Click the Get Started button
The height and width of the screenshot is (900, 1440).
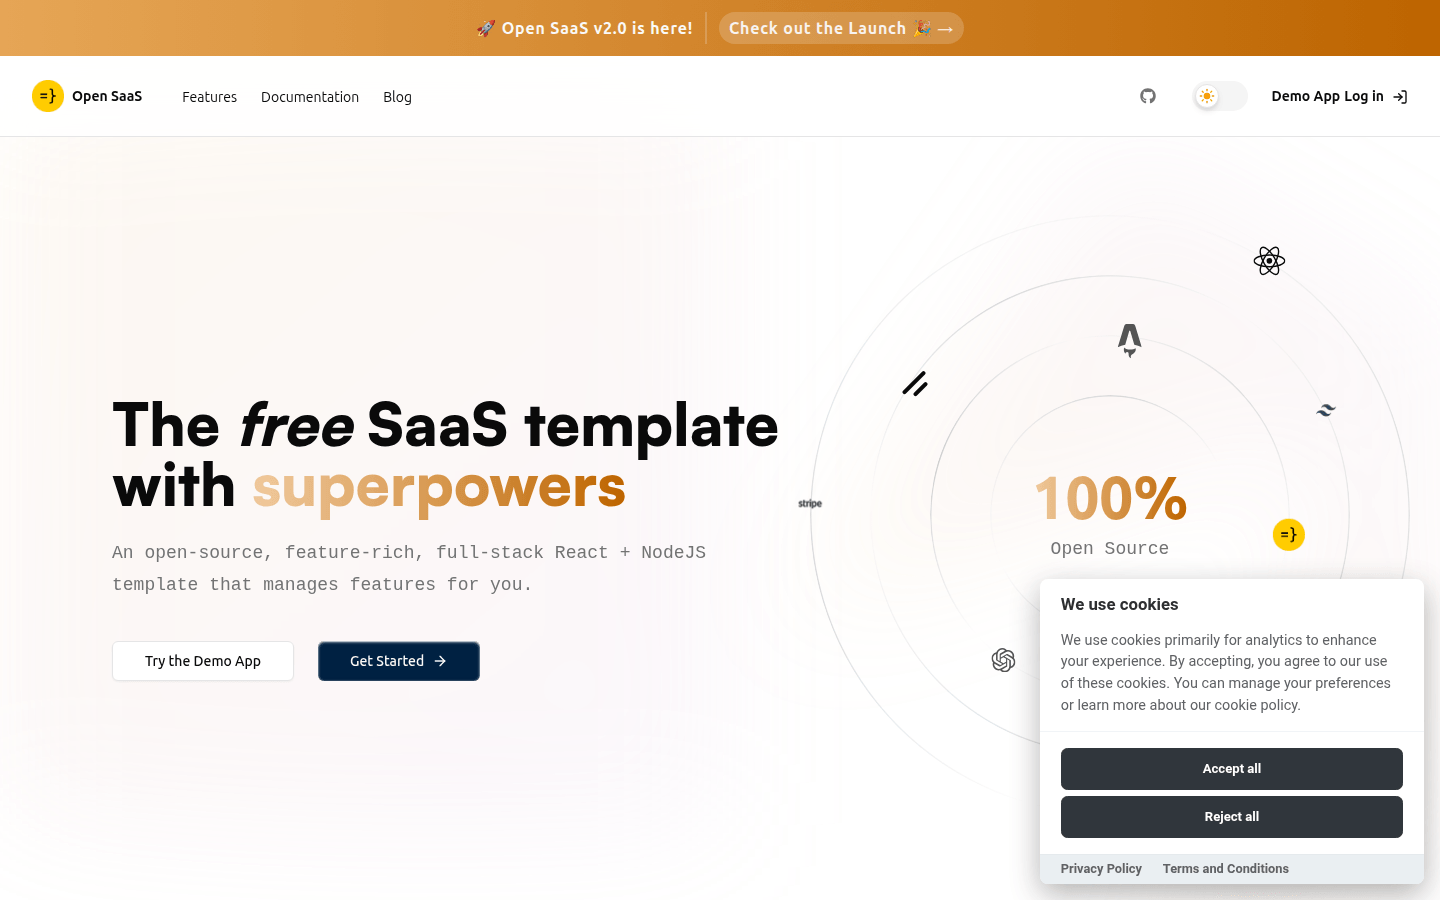398,661
